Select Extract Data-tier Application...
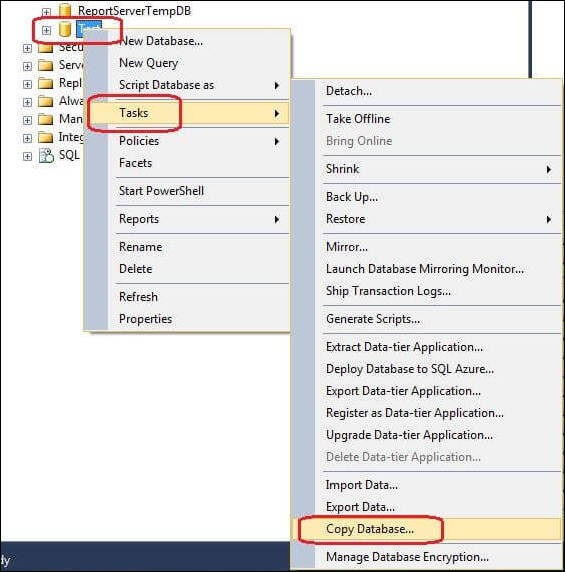 [426, 347]
